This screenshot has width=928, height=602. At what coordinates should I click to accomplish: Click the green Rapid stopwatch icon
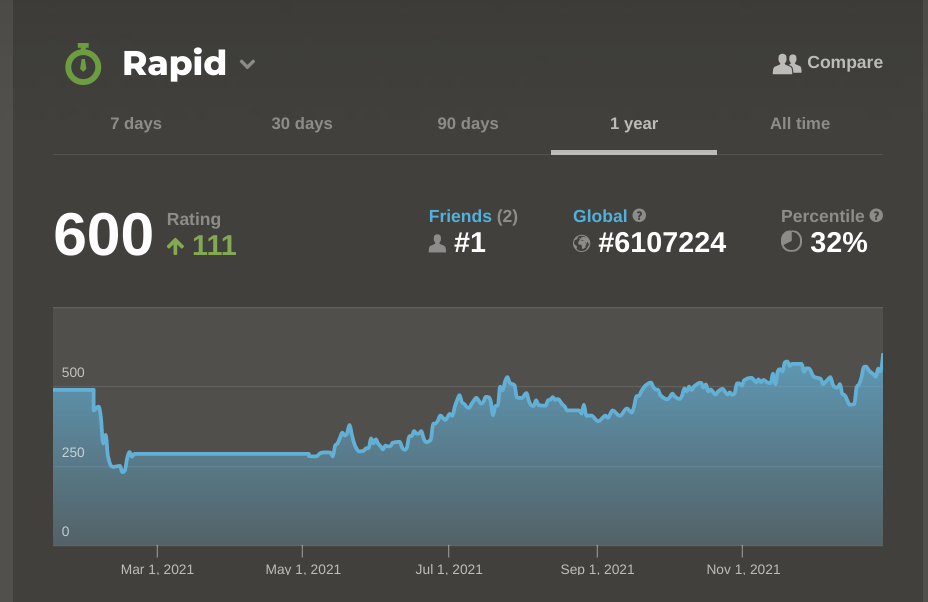[x=83, y=64]
